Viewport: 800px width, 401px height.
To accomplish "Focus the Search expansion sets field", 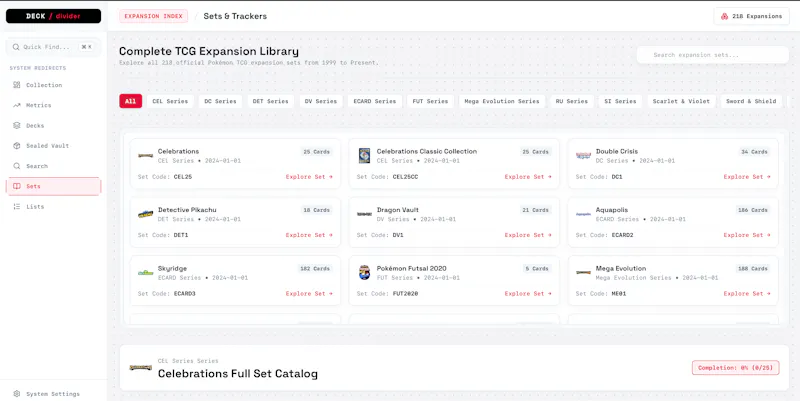I will 713,55.
